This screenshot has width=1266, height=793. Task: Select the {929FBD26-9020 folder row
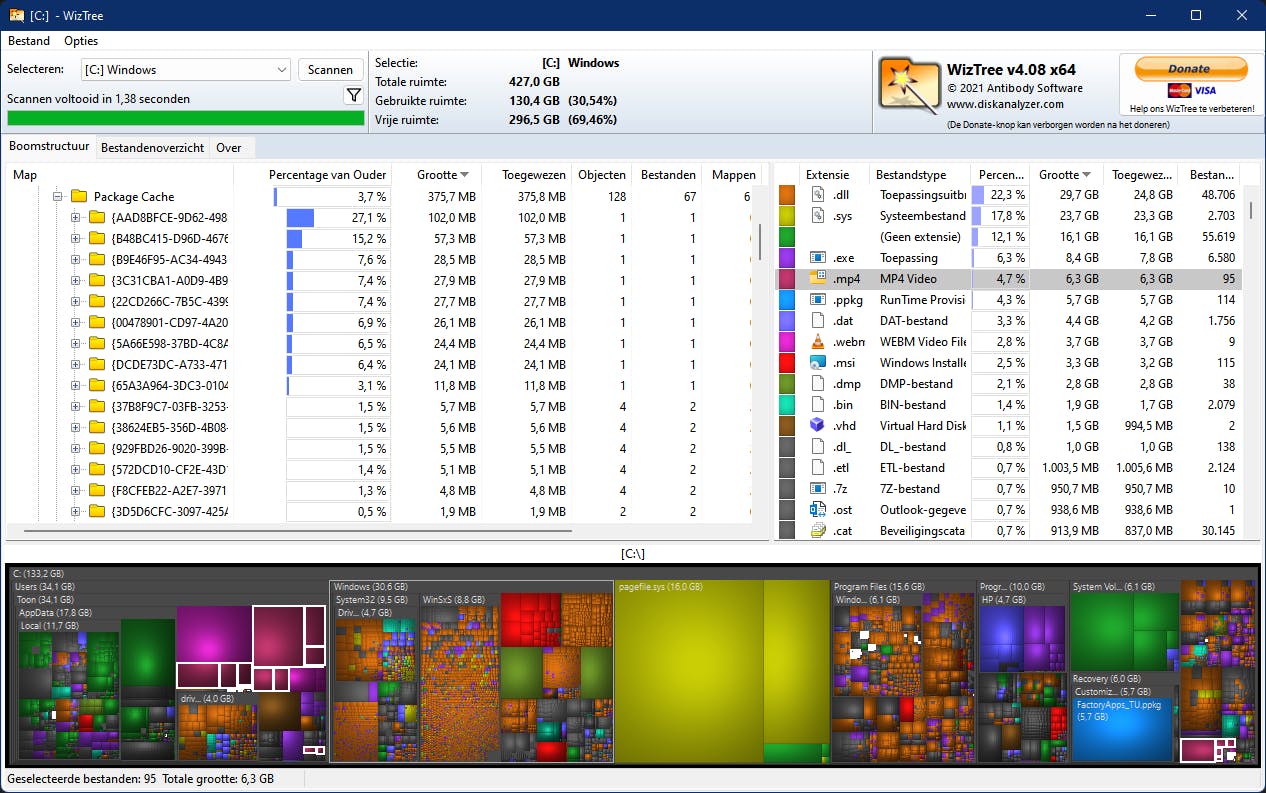[x=380, y=449]
